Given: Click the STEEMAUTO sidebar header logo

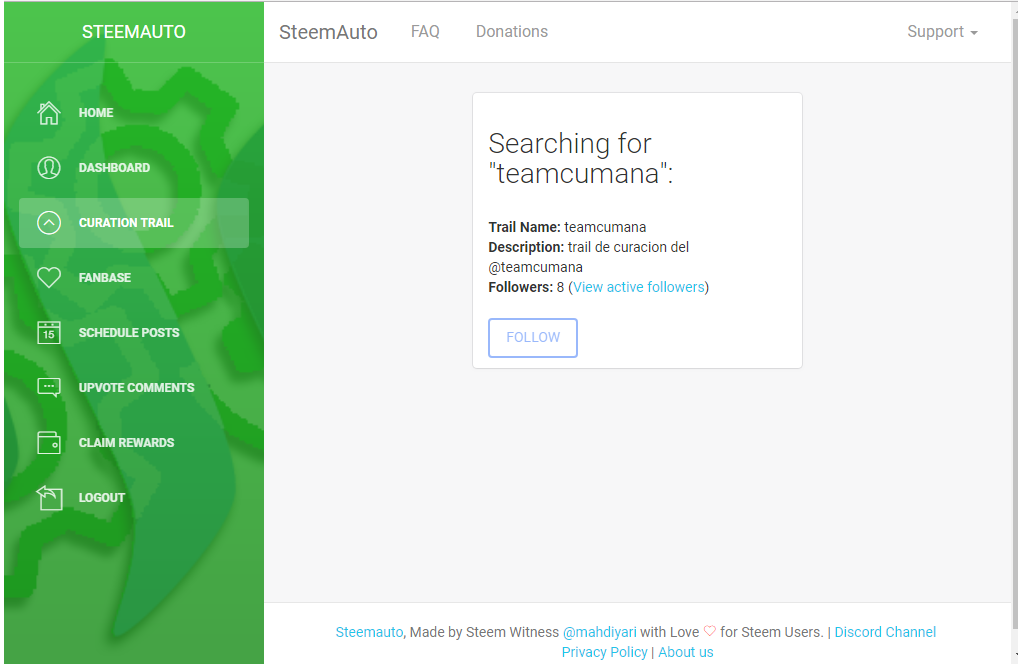Looking at the screenshot, I should (134, 32).
